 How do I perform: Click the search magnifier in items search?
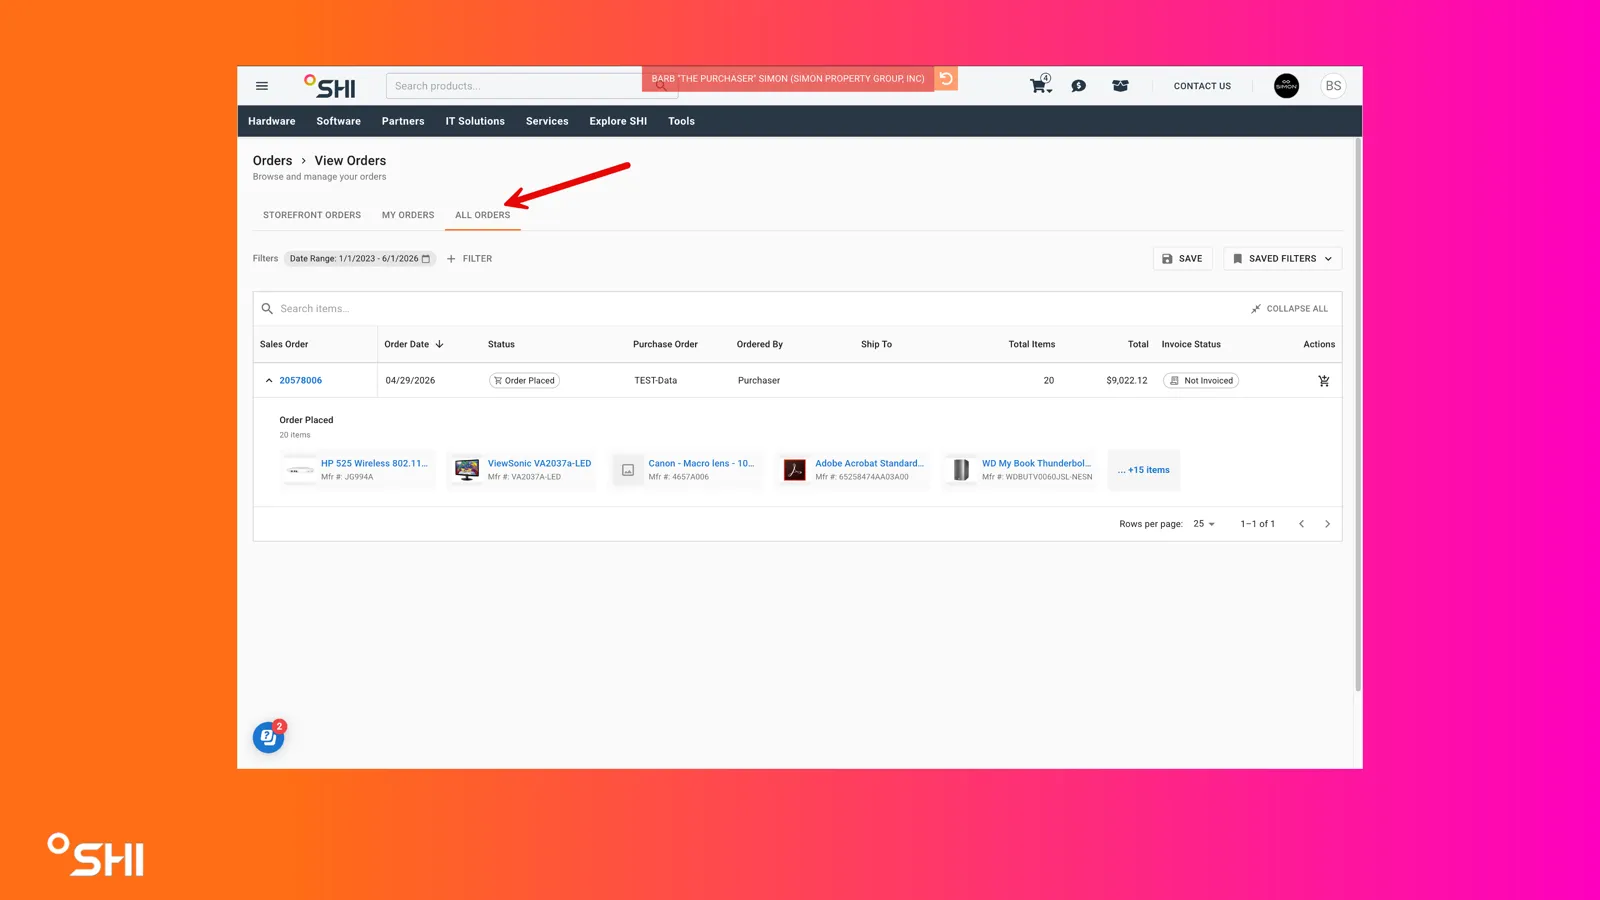click(x=267, y=309)
